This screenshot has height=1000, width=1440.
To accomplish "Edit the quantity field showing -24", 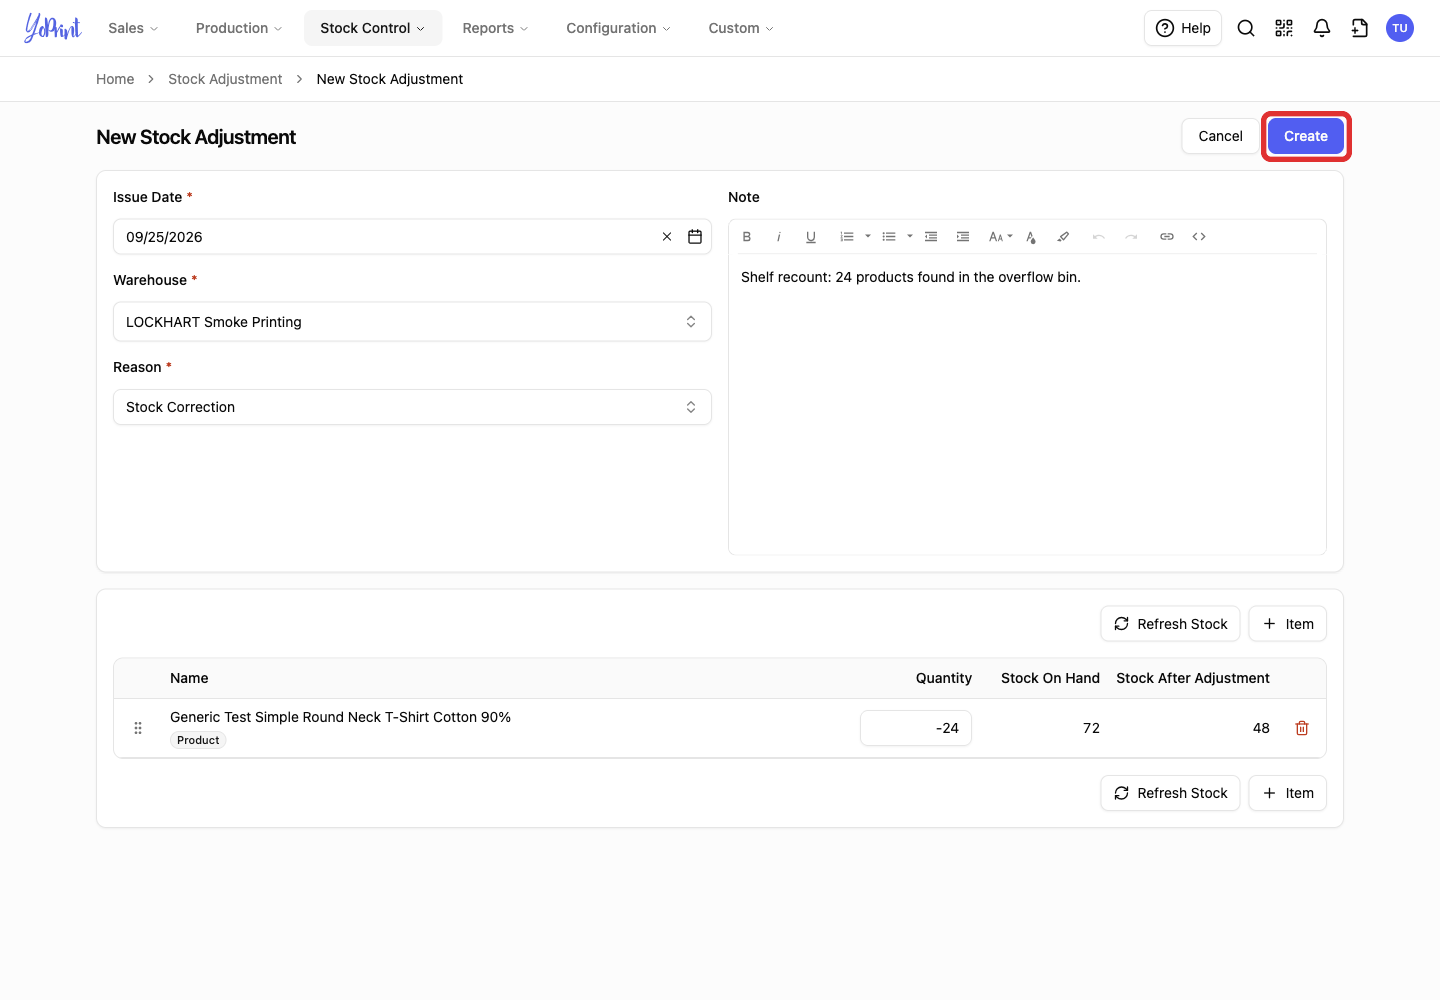I will pyautogui.click(x=916, y=728).
